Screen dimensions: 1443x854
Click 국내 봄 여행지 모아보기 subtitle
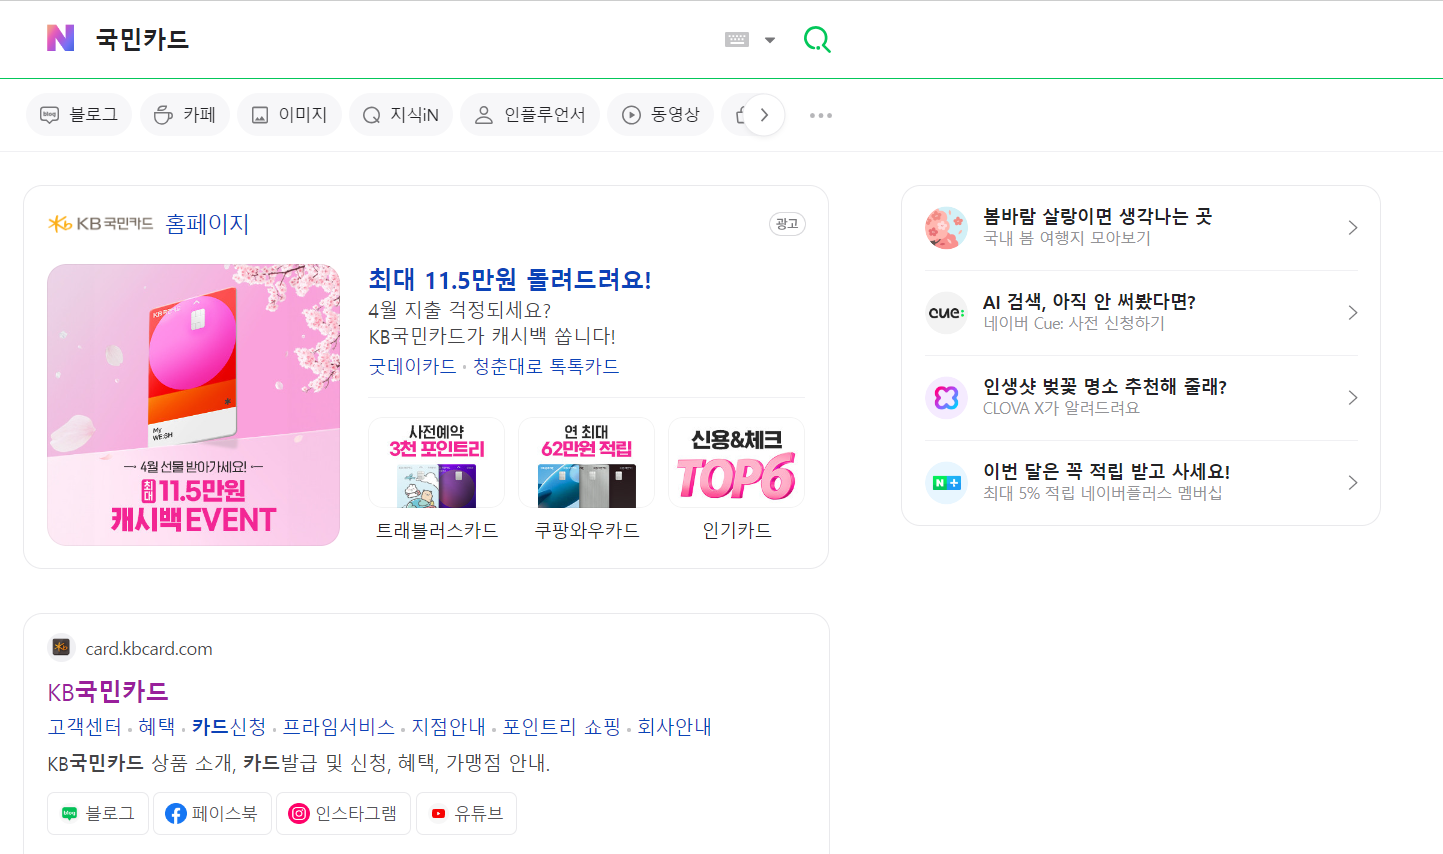point(1067,238)
